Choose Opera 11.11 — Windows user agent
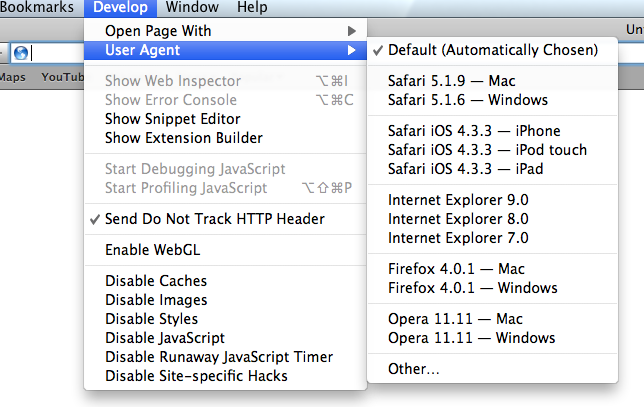The width and height of the screenshot is (644, 407). point(471,338)
